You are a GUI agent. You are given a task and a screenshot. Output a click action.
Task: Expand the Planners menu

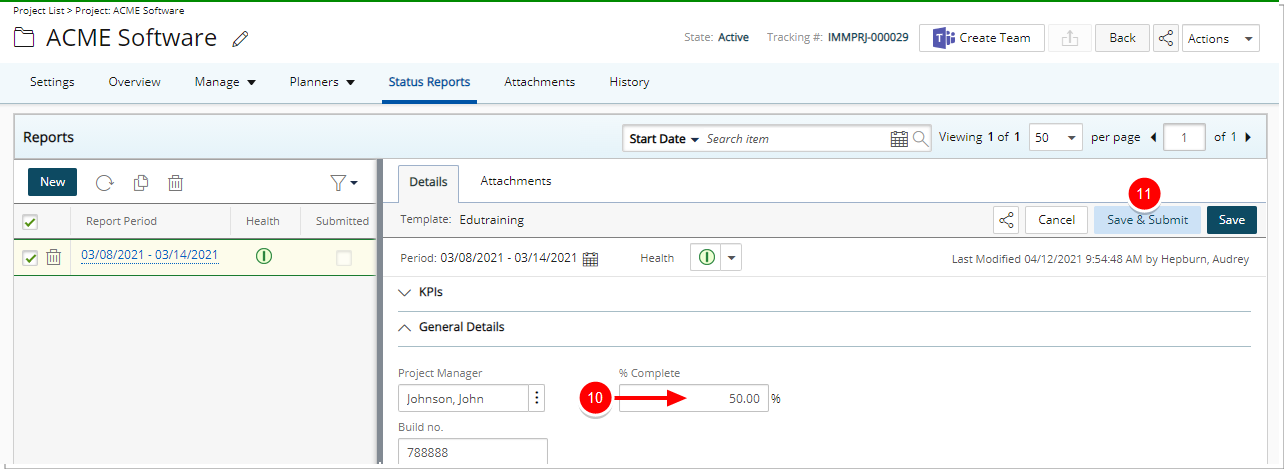[322, 82]
